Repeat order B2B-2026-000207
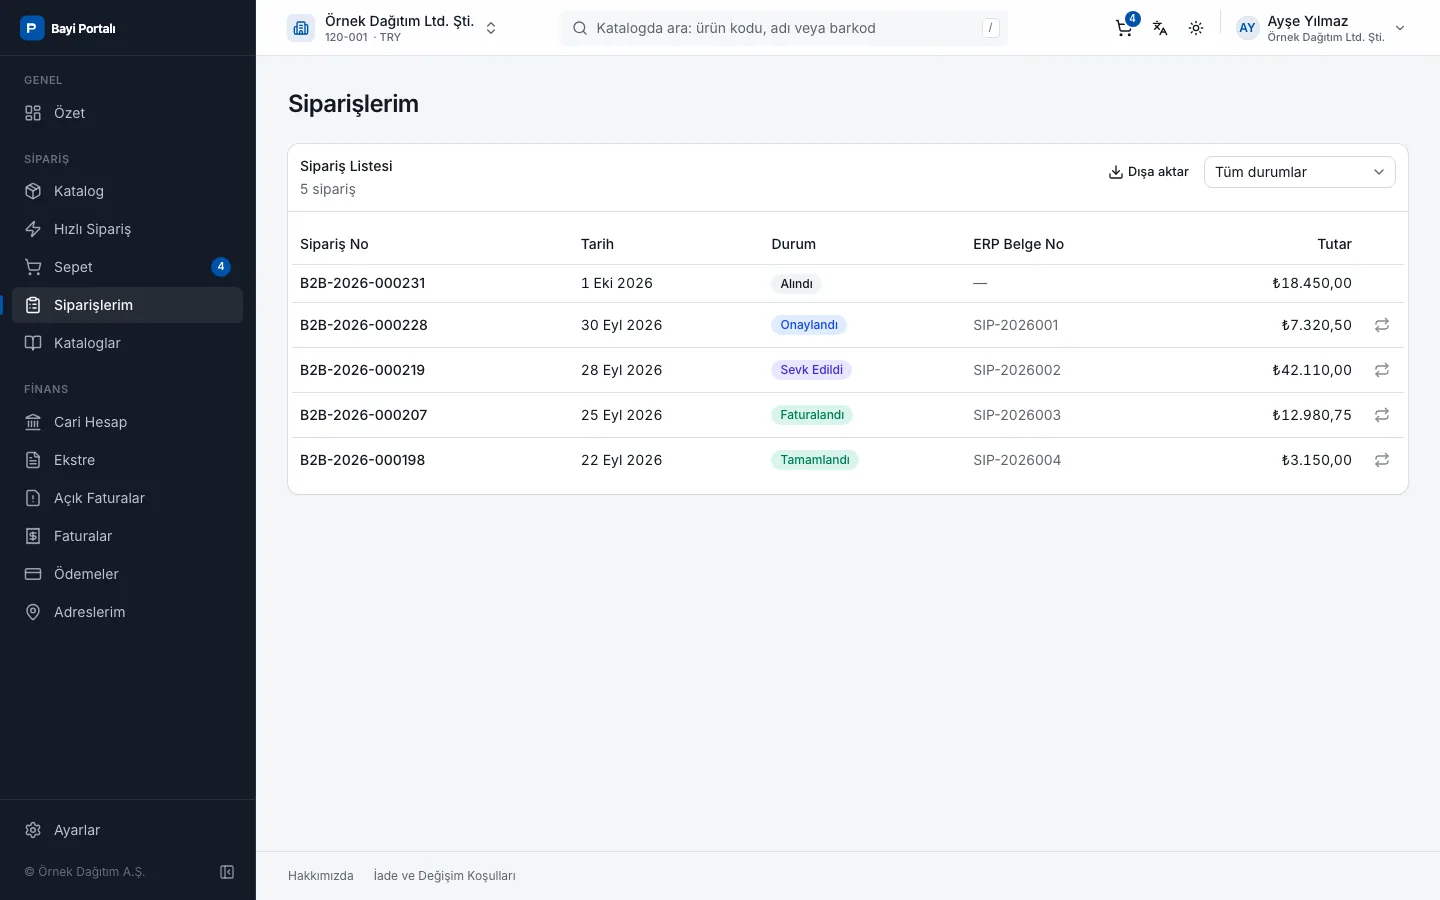 click(x=1382, y=415)
